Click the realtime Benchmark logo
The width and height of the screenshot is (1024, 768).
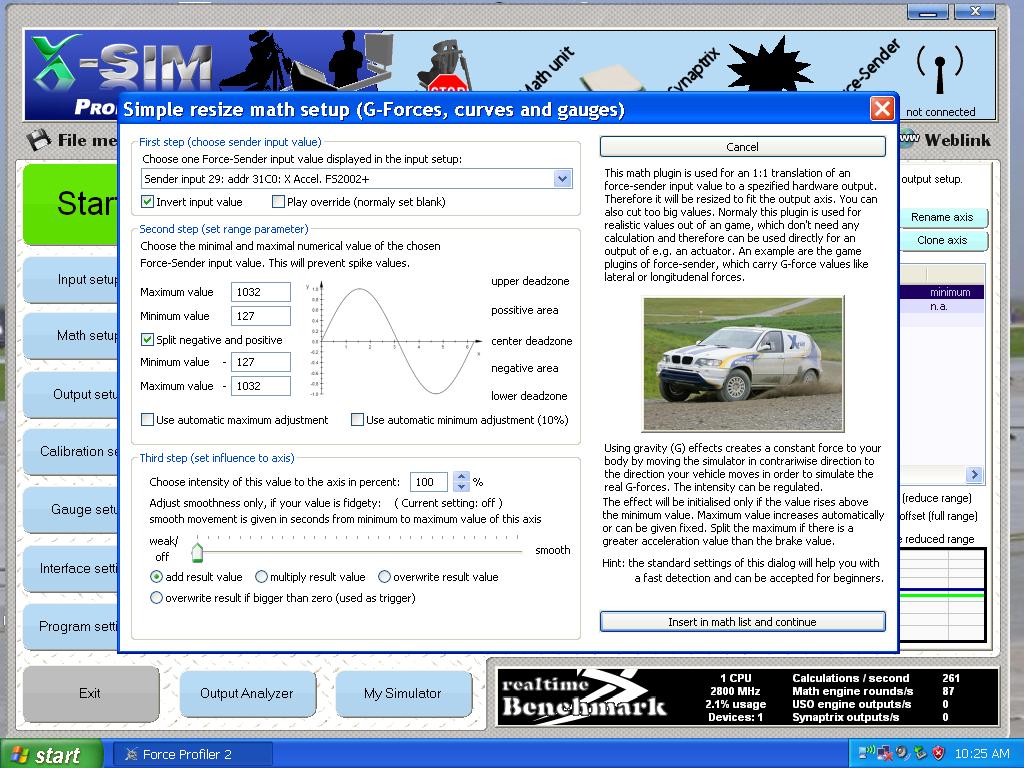584,697
